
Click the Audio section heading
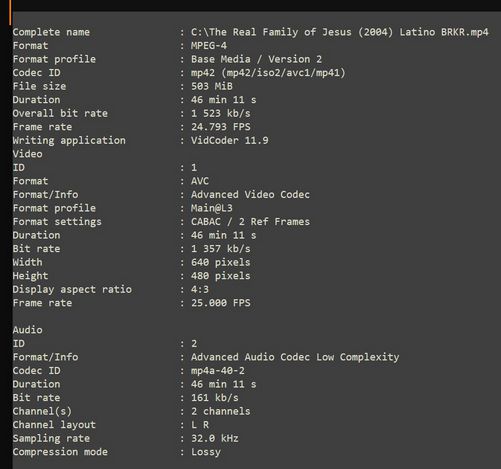[27, 330]
